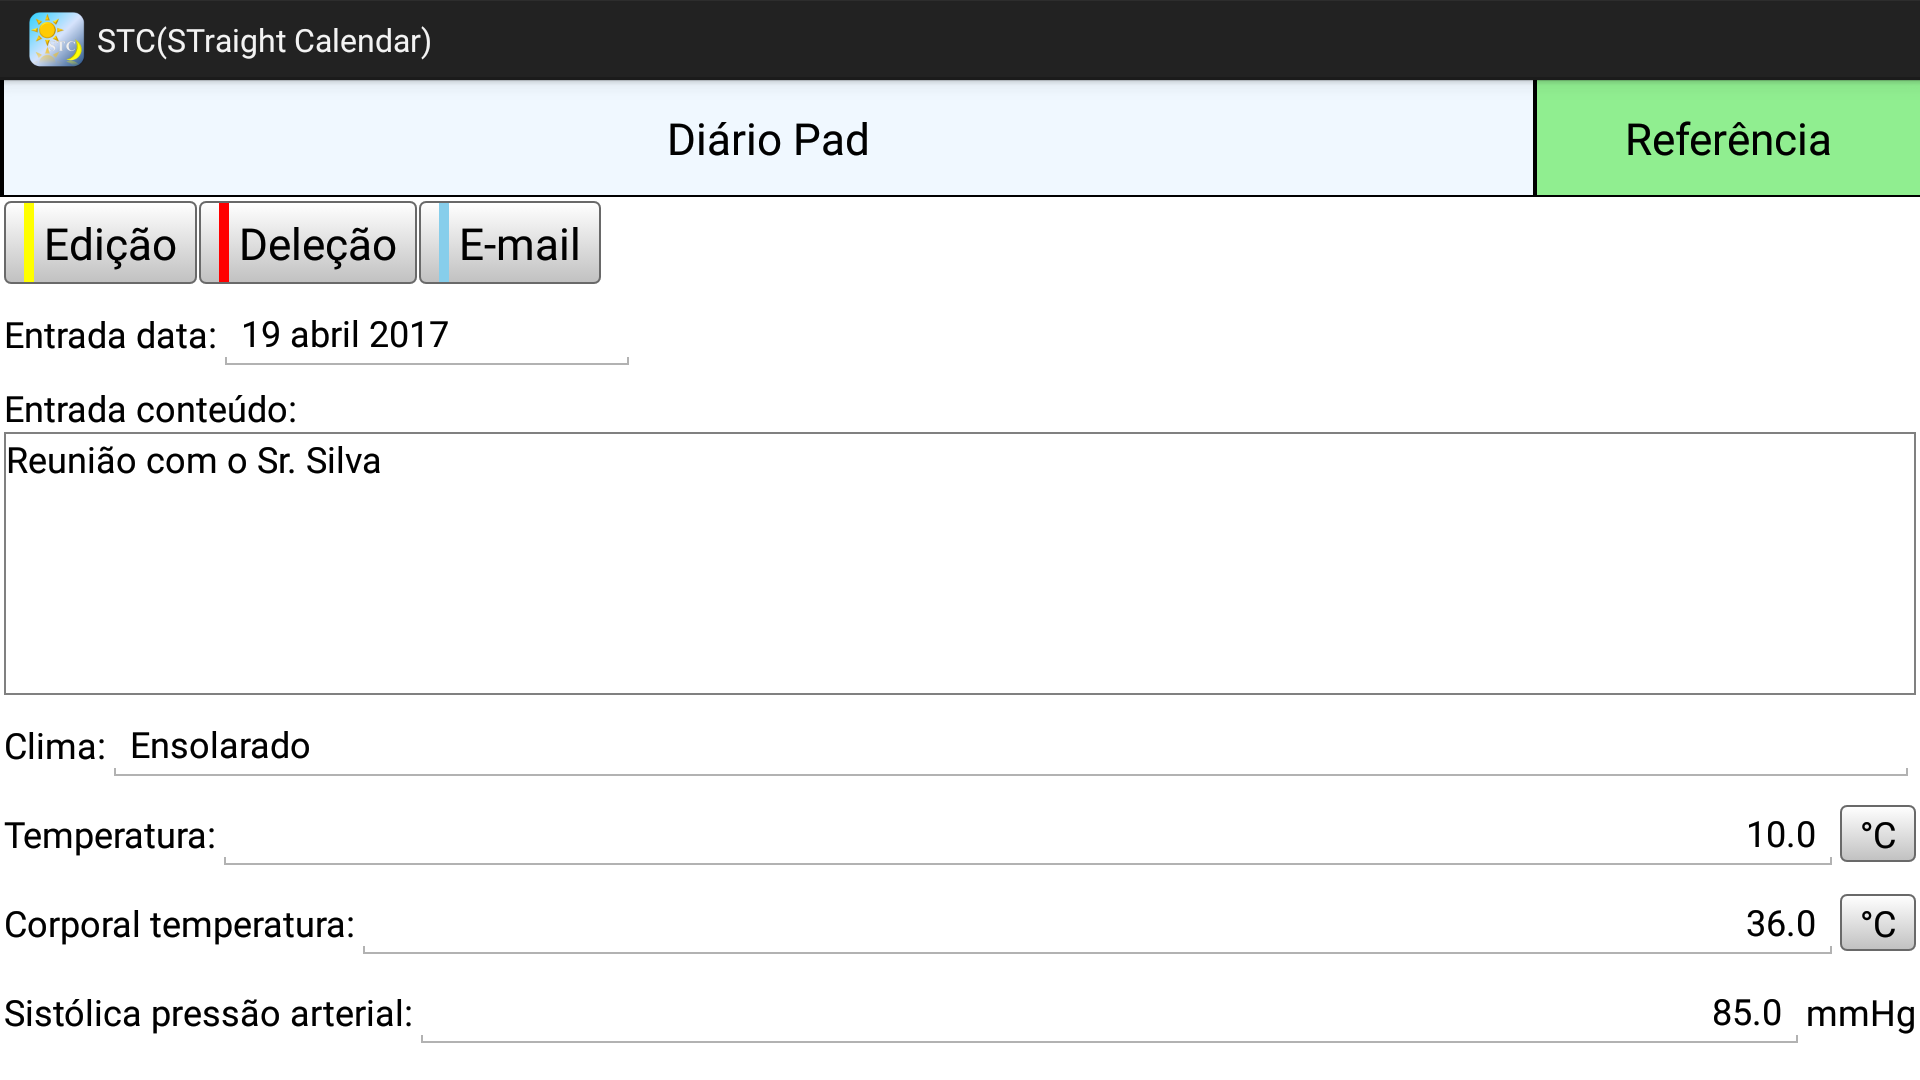Toggle the °C unit button for Corporal temperatura
The image size is (1920, 1080).
point(1877,923)
